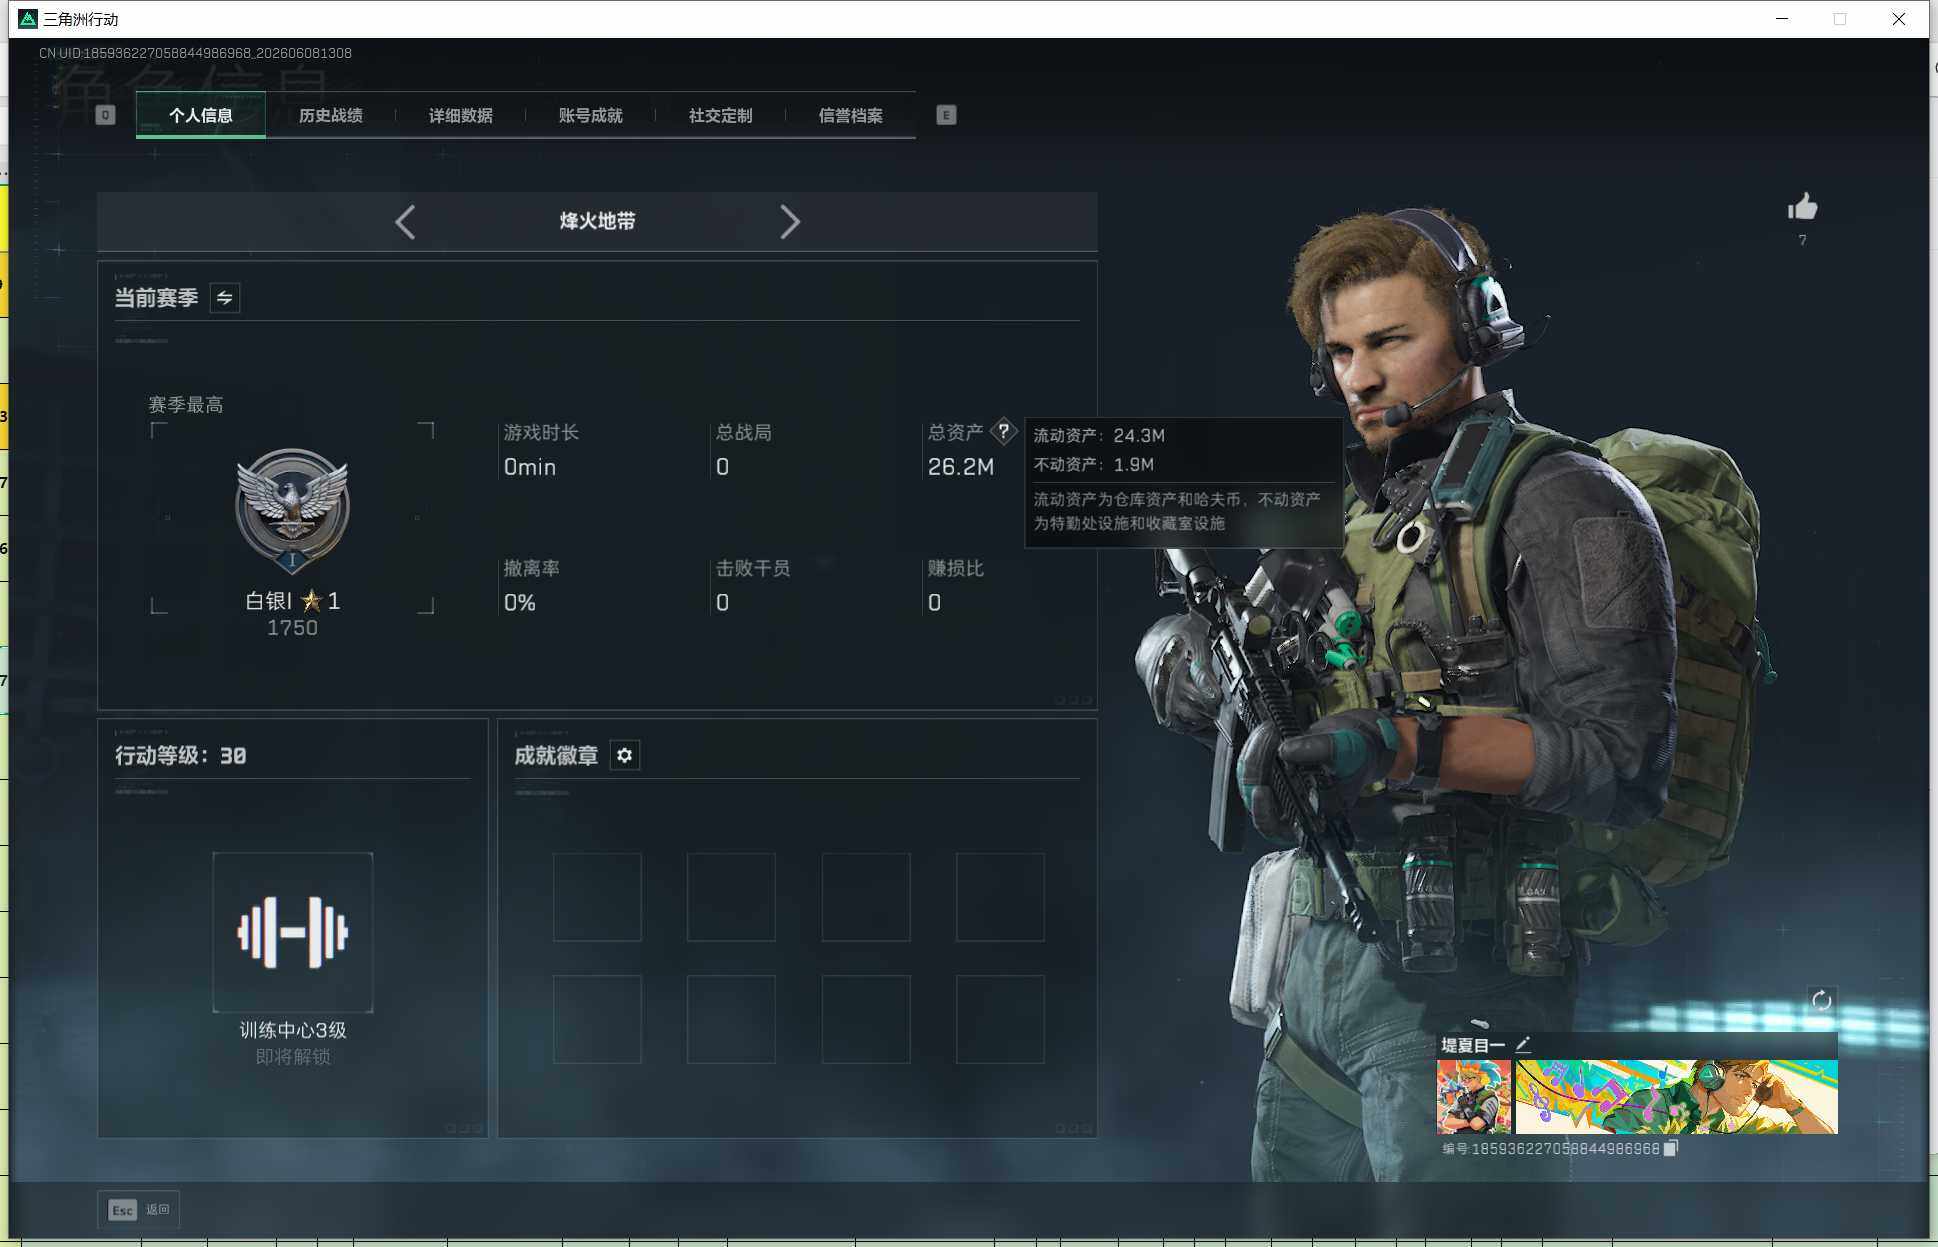Click the 撤离率 value 0%
The width and height of the screenshot is (1938, 1247).
tap(520, 603)
